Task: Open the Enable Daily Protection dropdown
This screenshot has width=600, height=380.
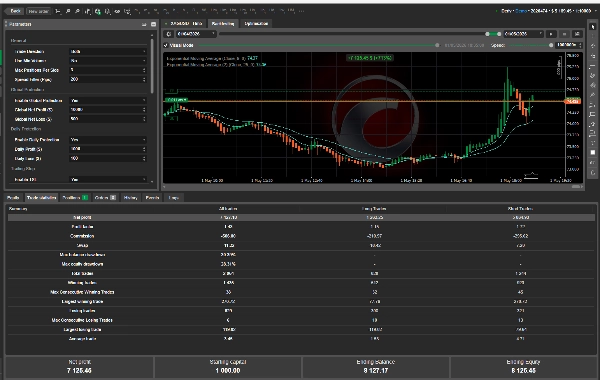Action: point(108,140)
